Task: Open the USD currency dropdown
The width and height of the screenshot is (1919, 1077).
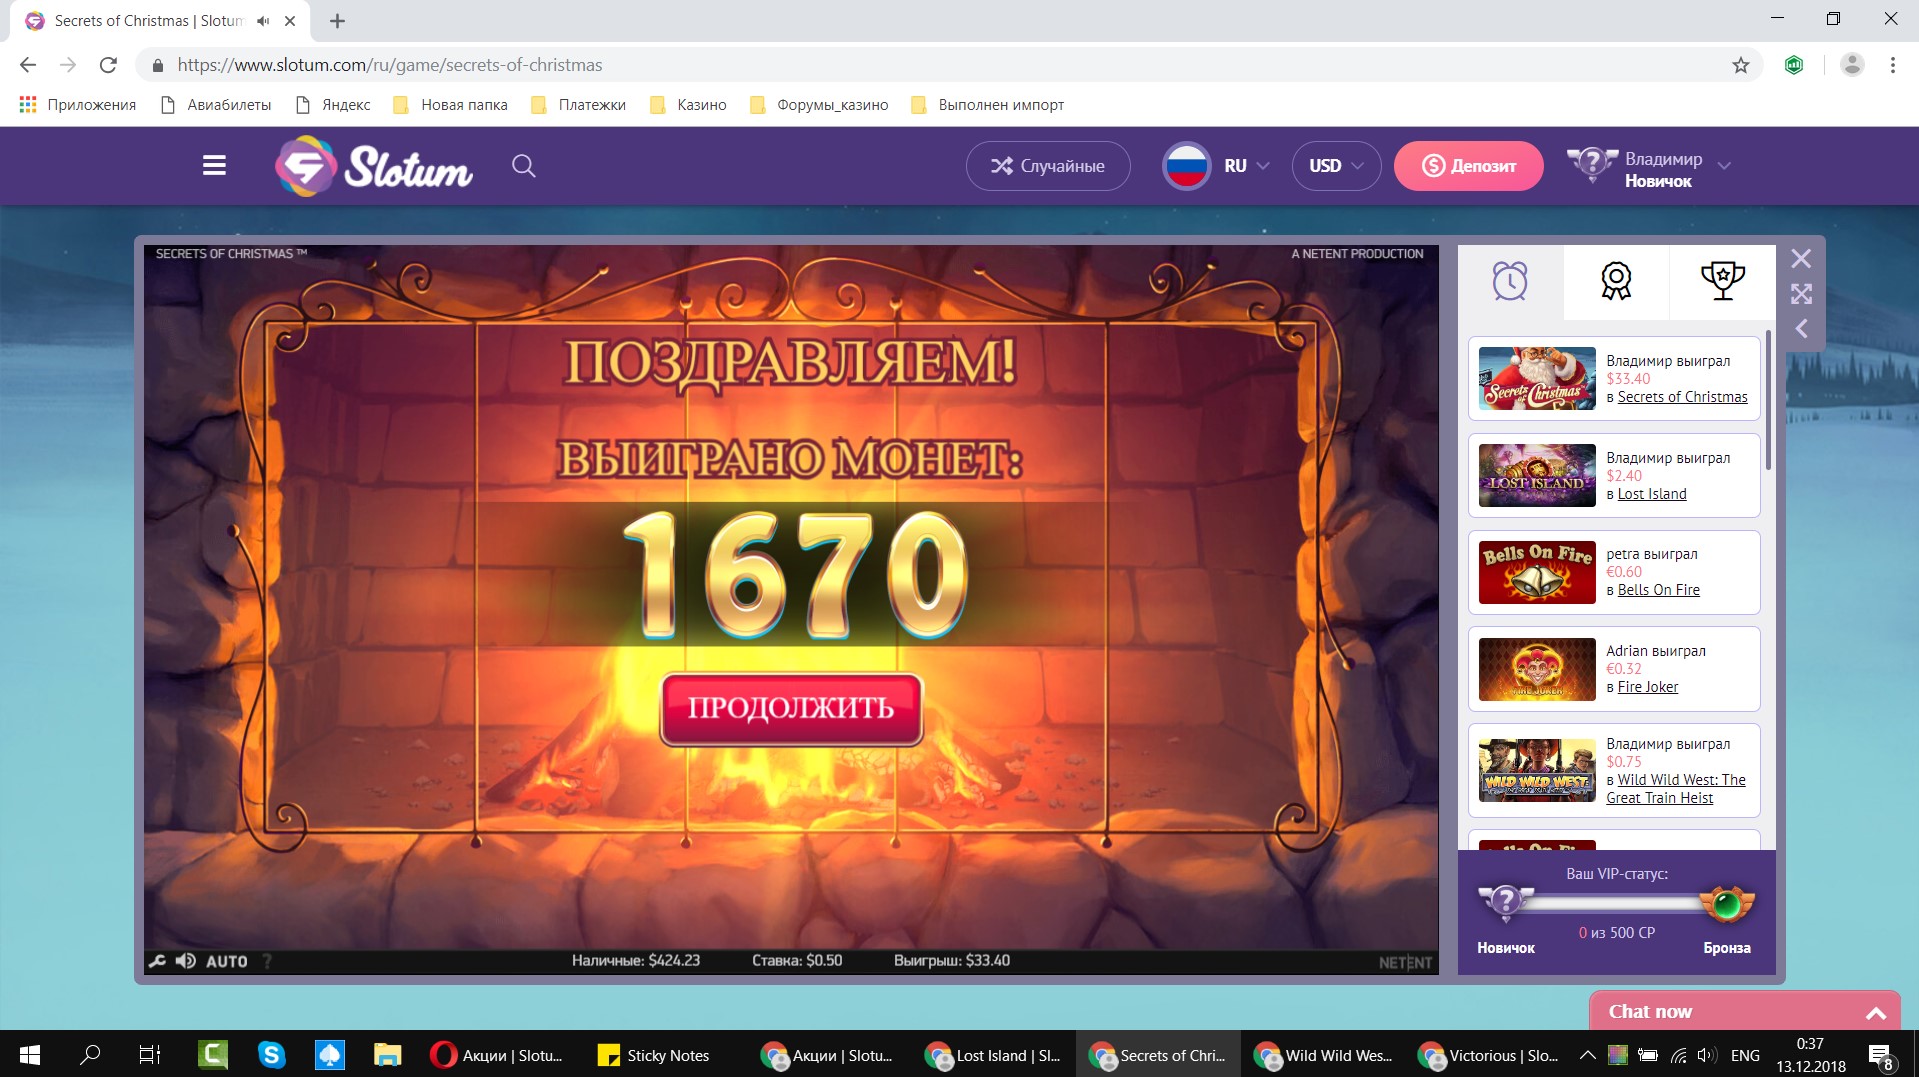Action: click(1336, 166)
